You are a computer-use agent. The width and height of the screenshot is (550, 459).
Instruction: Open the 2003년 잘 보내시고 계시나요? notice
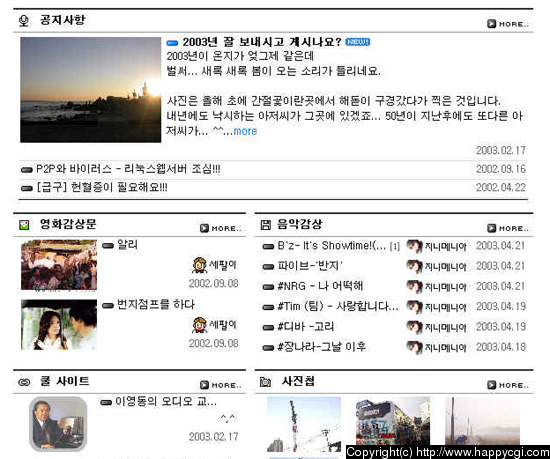262,42
